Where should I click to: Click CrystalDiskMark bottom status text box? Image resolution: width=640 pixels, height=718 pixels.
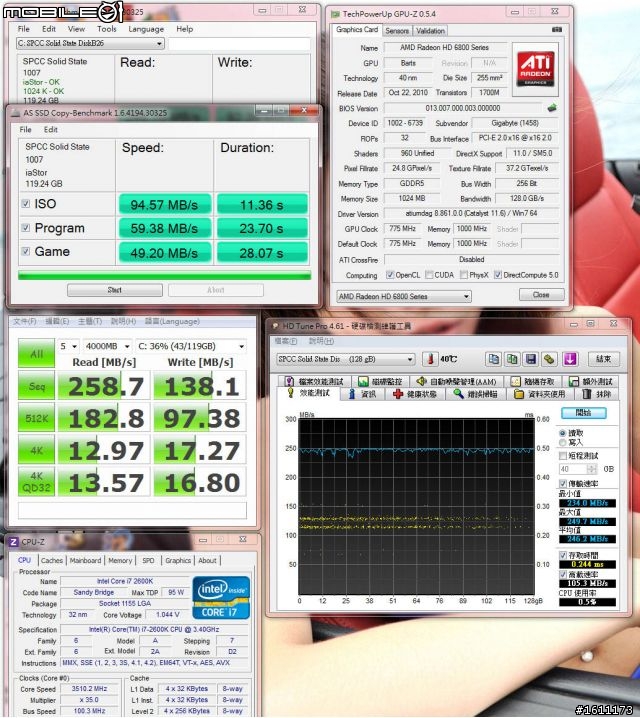click(x=132, y=510)
